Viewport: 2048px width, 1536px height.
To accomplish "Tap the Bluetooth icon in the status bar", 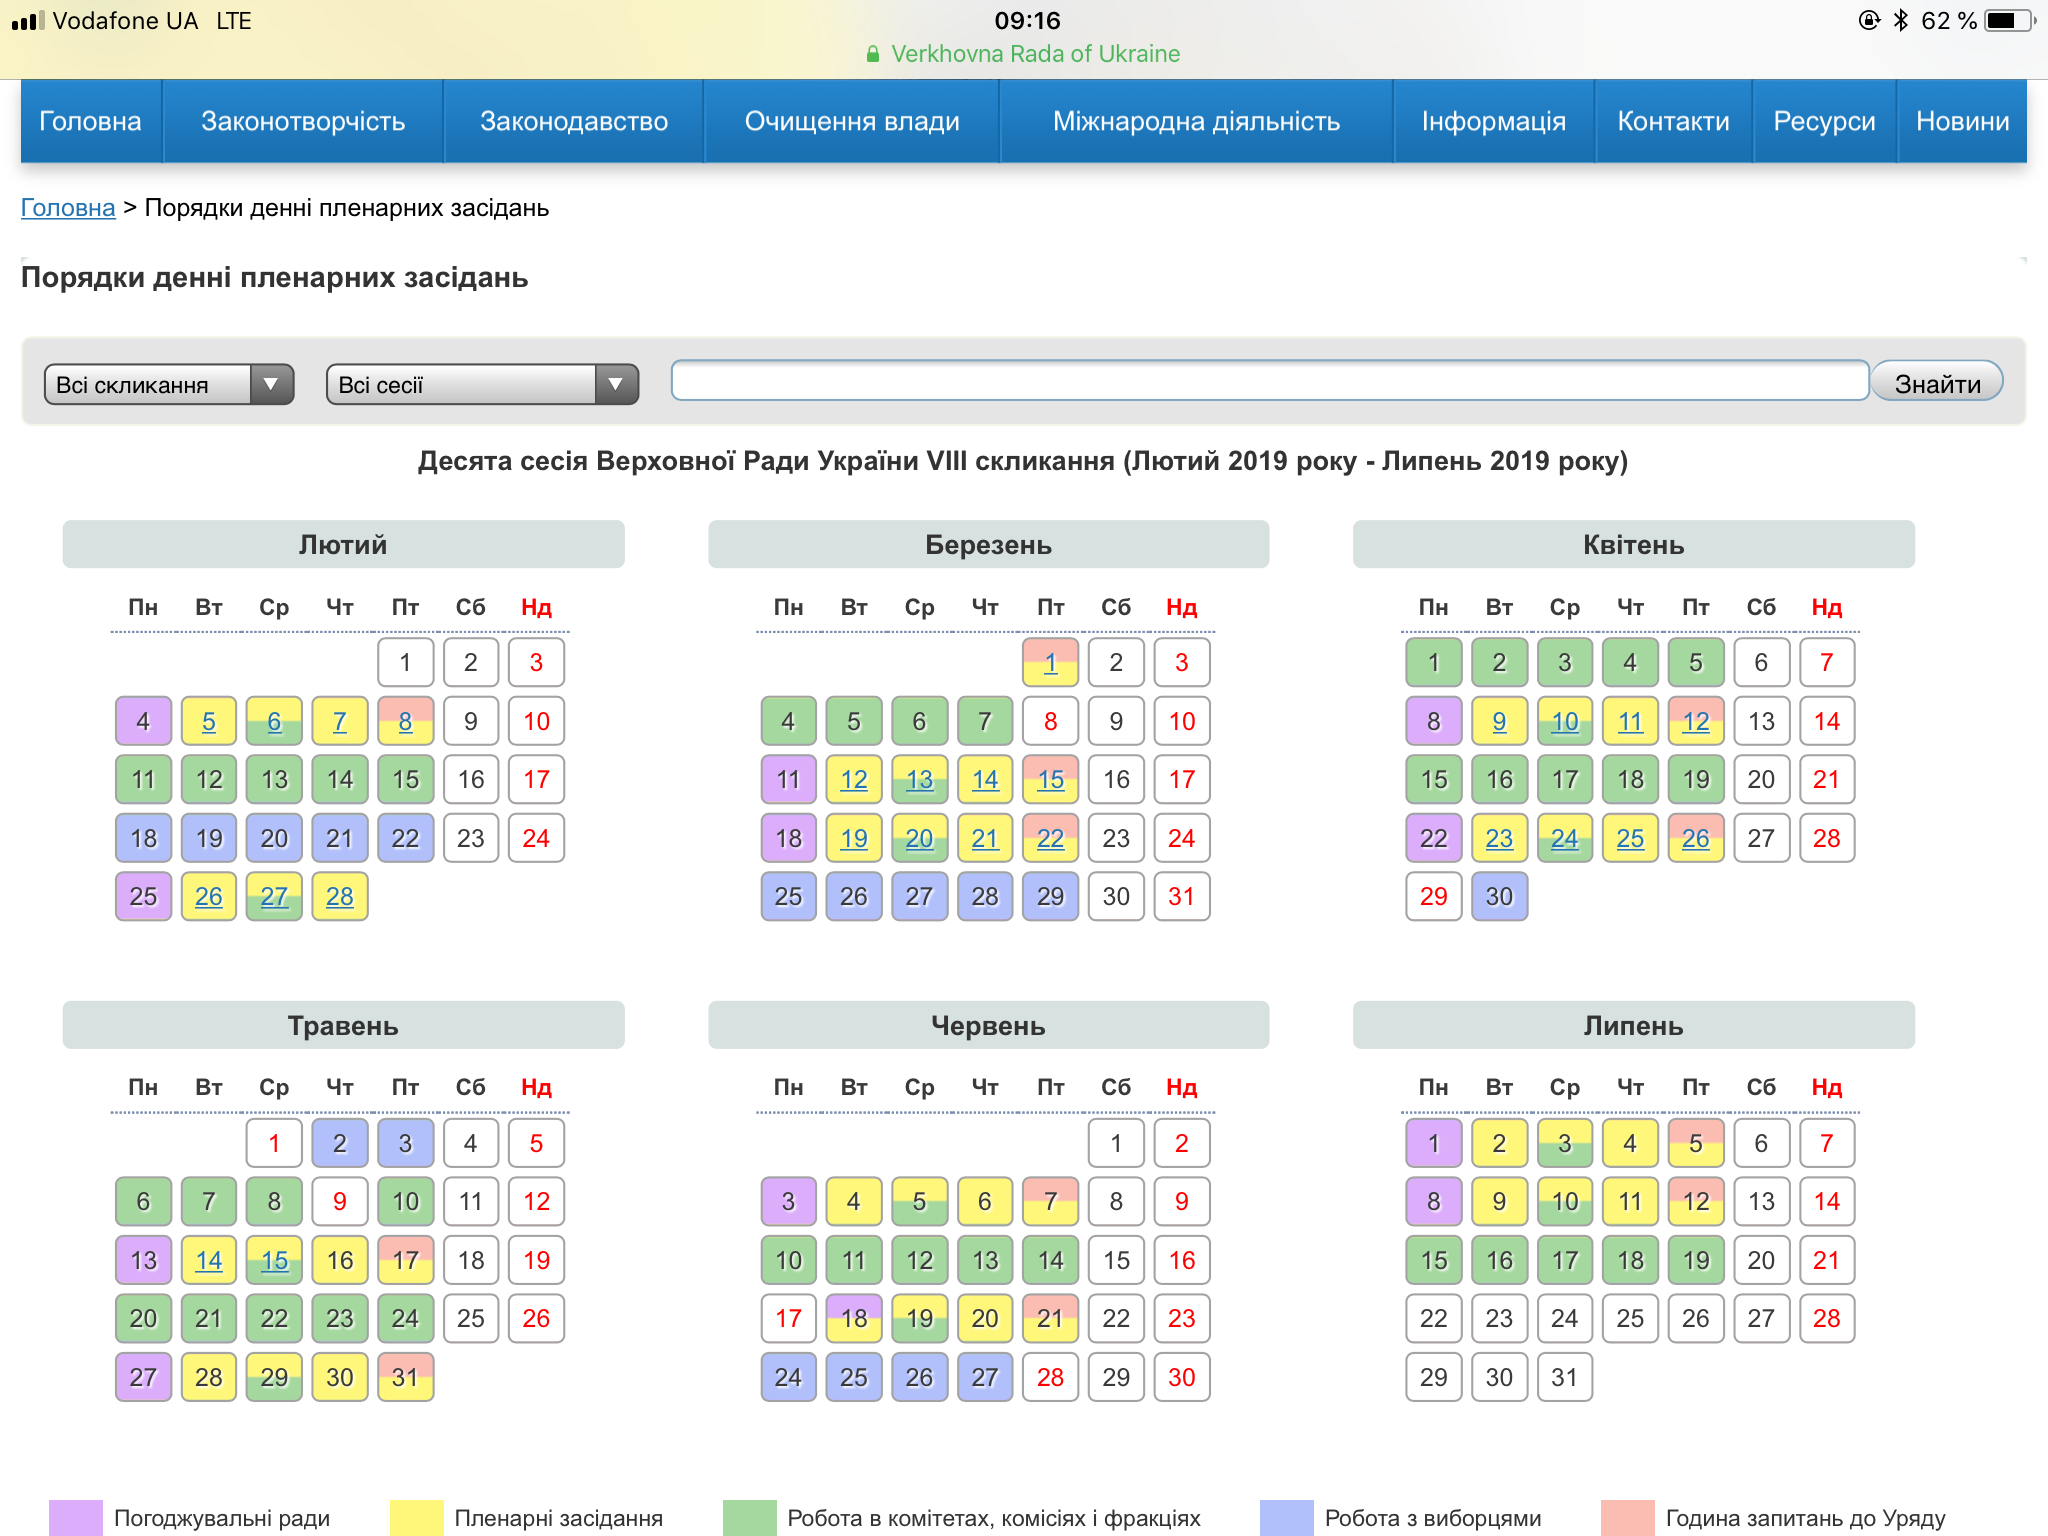I will (x=1901, y=21).
